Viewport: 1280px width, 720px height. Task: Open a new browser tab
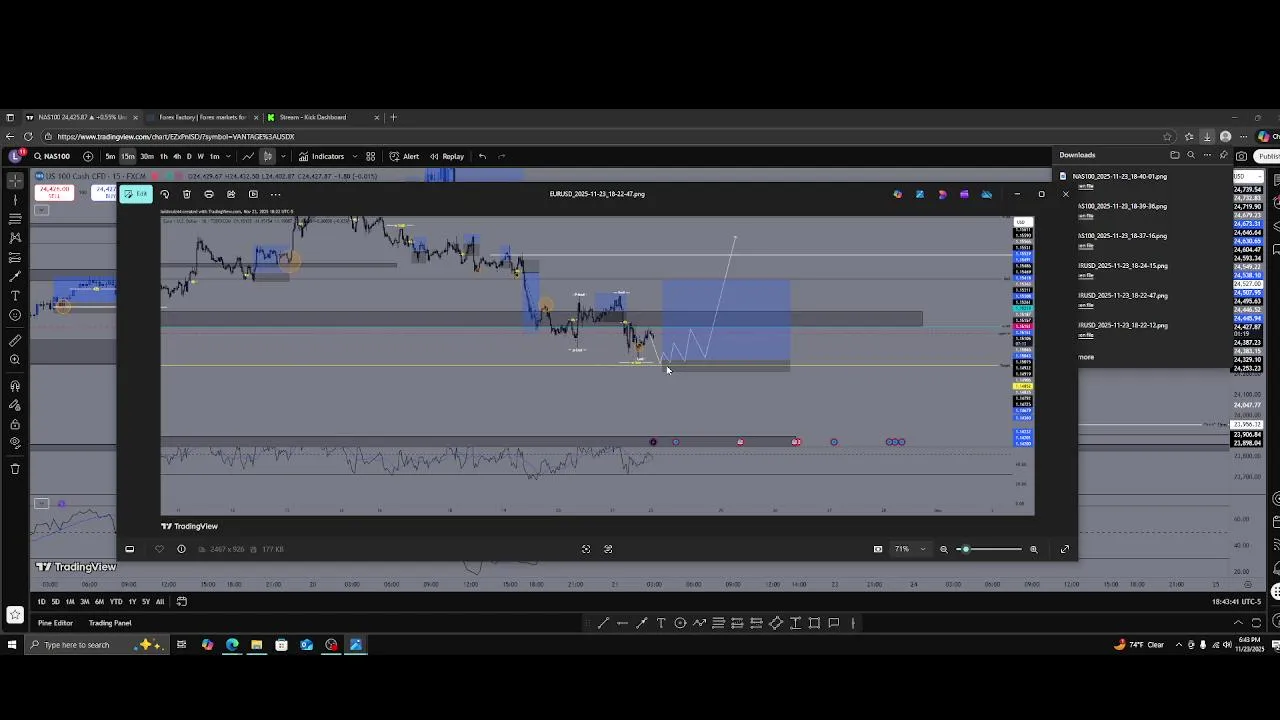coord(393,117)
